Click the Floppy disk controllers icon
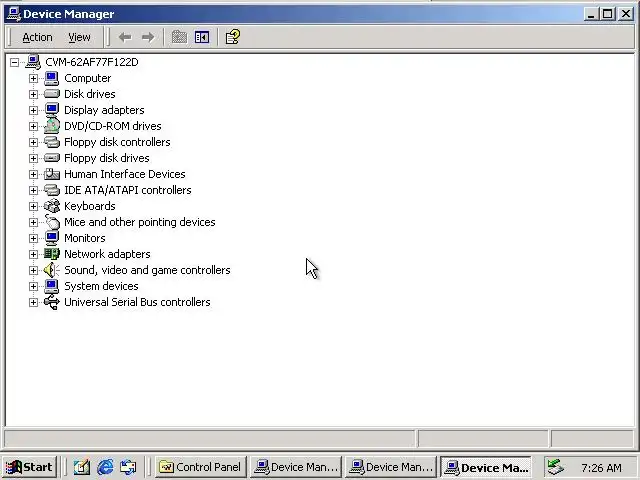The image size is (640, 480). tap(52, 142)
